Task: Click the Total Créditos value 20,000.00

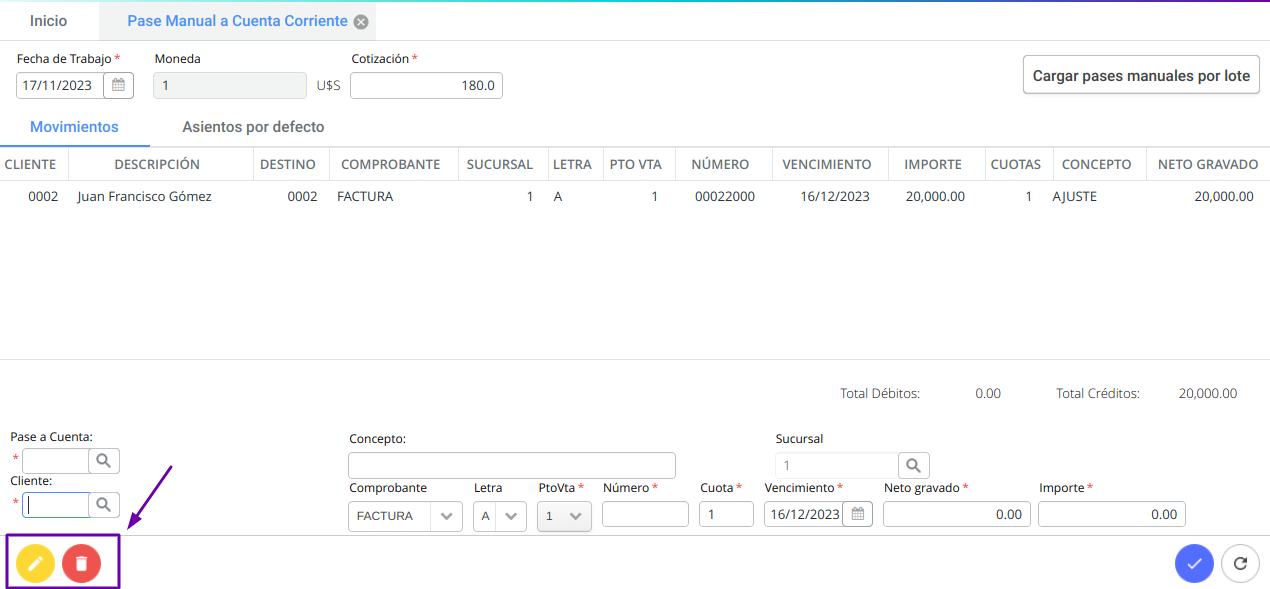Action: (x=1208, y=394)
